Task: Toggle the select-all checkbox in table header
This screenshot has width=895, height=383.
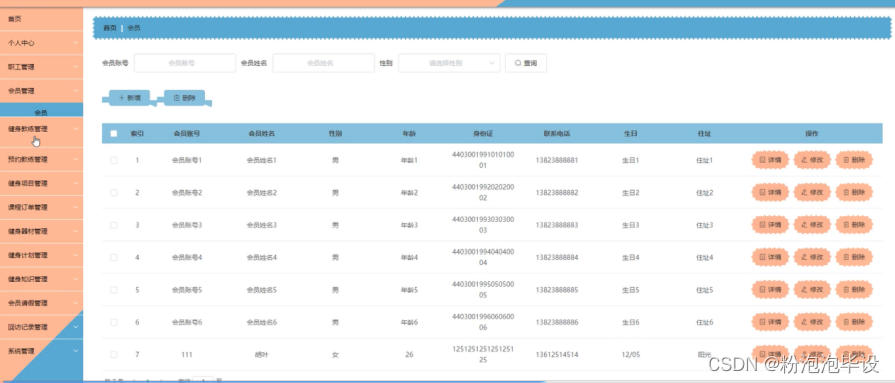Action: (114, 134)
